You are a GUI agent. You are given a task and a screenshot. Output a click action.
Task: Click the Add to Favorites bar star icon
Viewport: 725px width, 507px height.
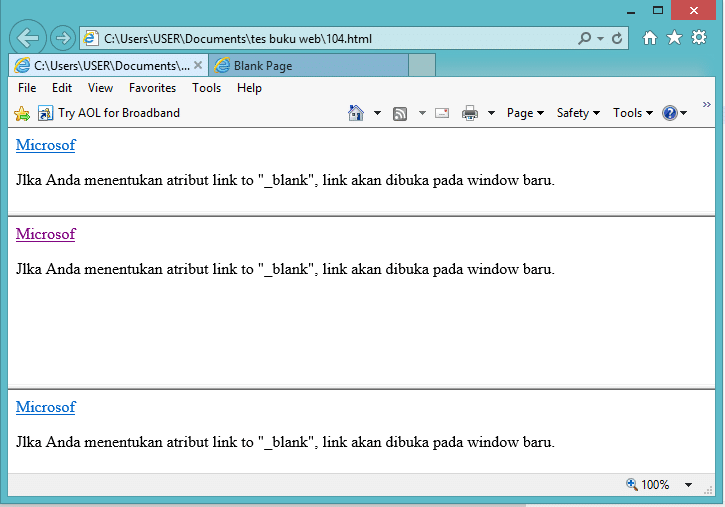[x=22, y=113]
